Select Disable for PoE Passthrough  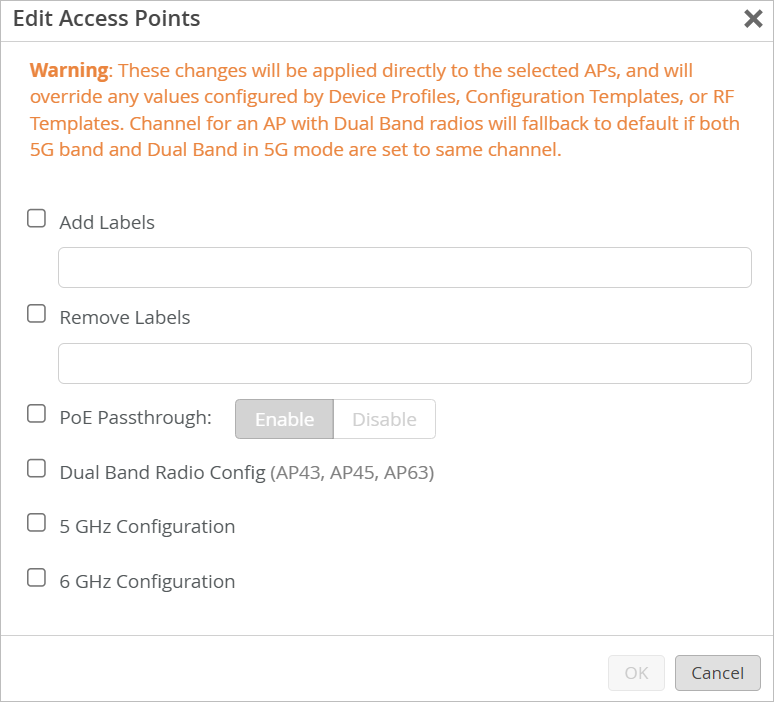pos(384,420)
